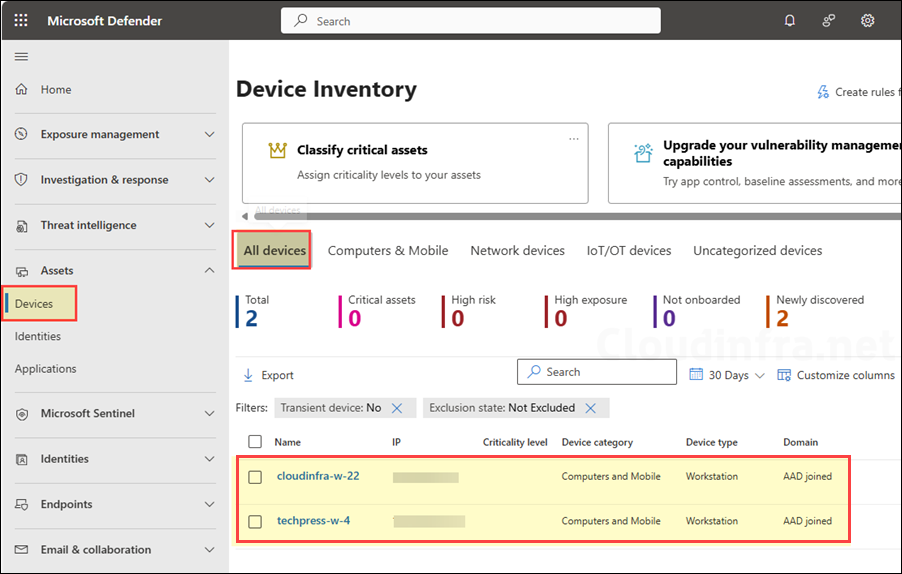
Task: Open more options on Classify critical assets card
Action: (574, 139)
